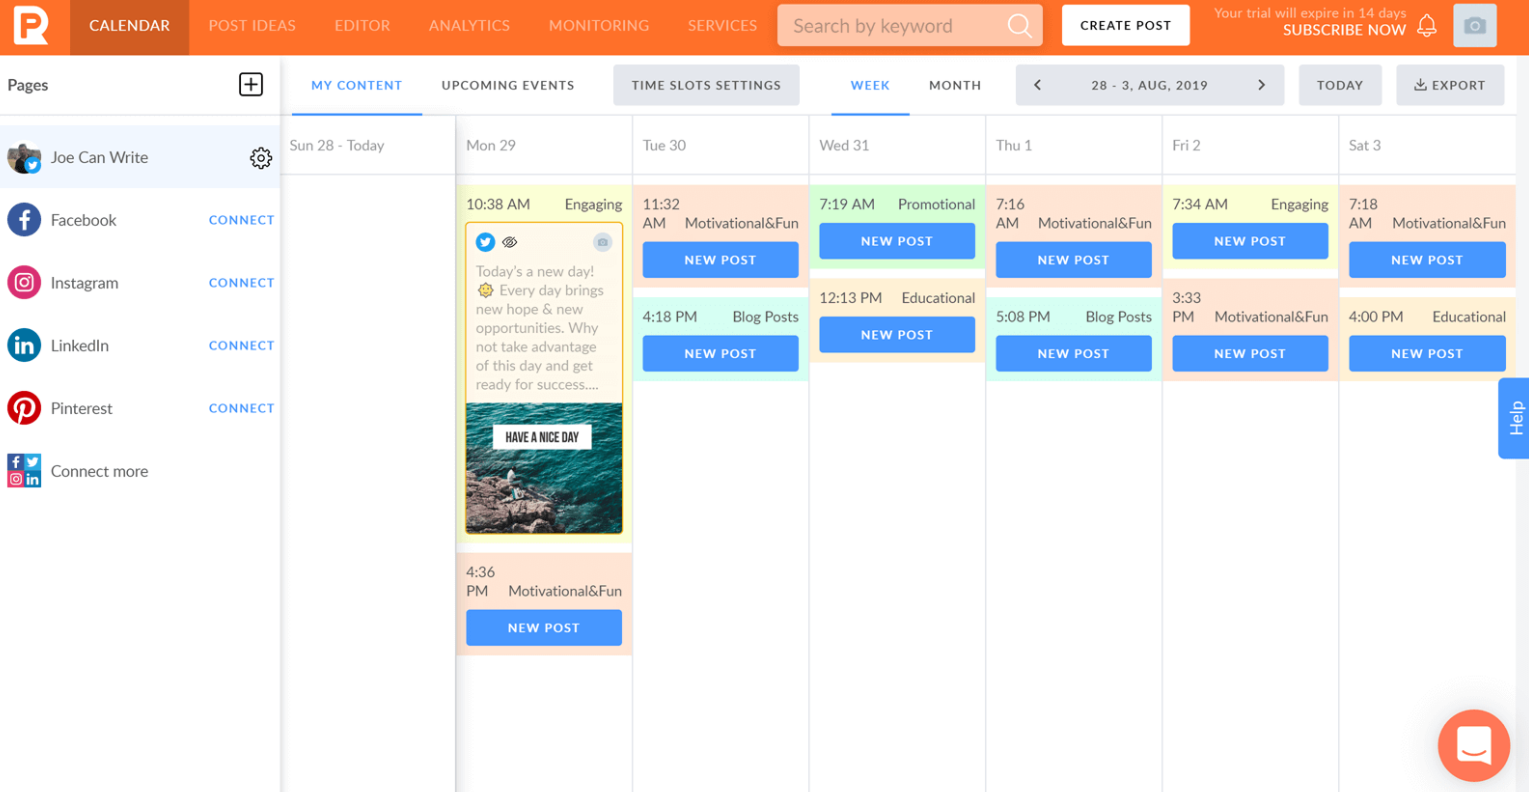Click the Twitter icon on Monday's post
This screenshot has width=1529, height=792.
point(485,242)
